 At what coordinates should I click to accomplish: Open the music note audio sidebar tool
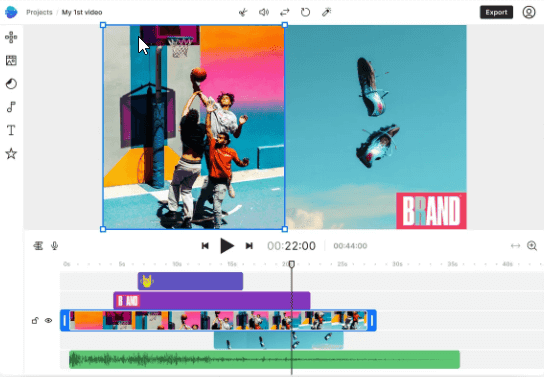(11, 107)
